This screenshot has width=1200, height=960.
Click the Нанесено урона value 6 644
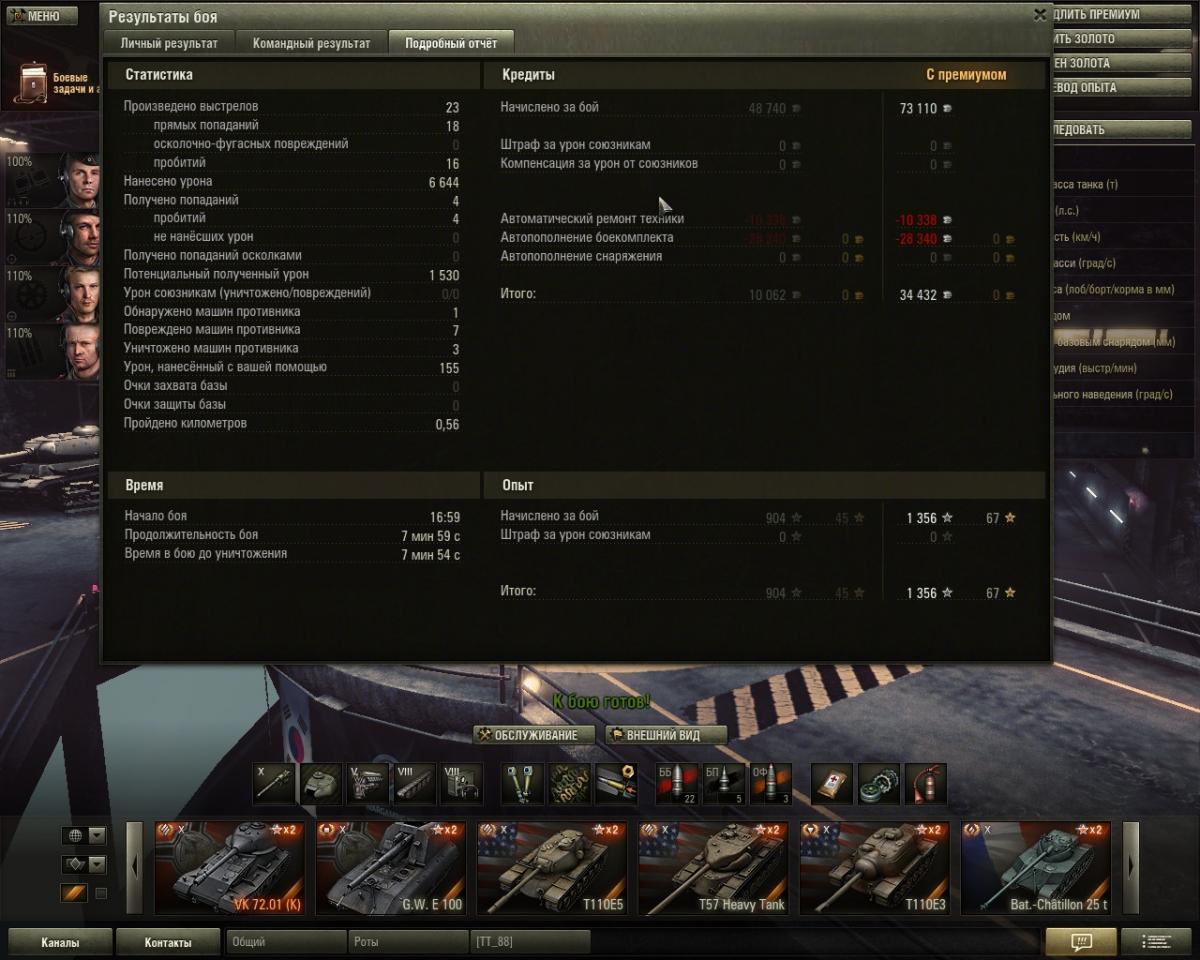click(x=444, y=182)
